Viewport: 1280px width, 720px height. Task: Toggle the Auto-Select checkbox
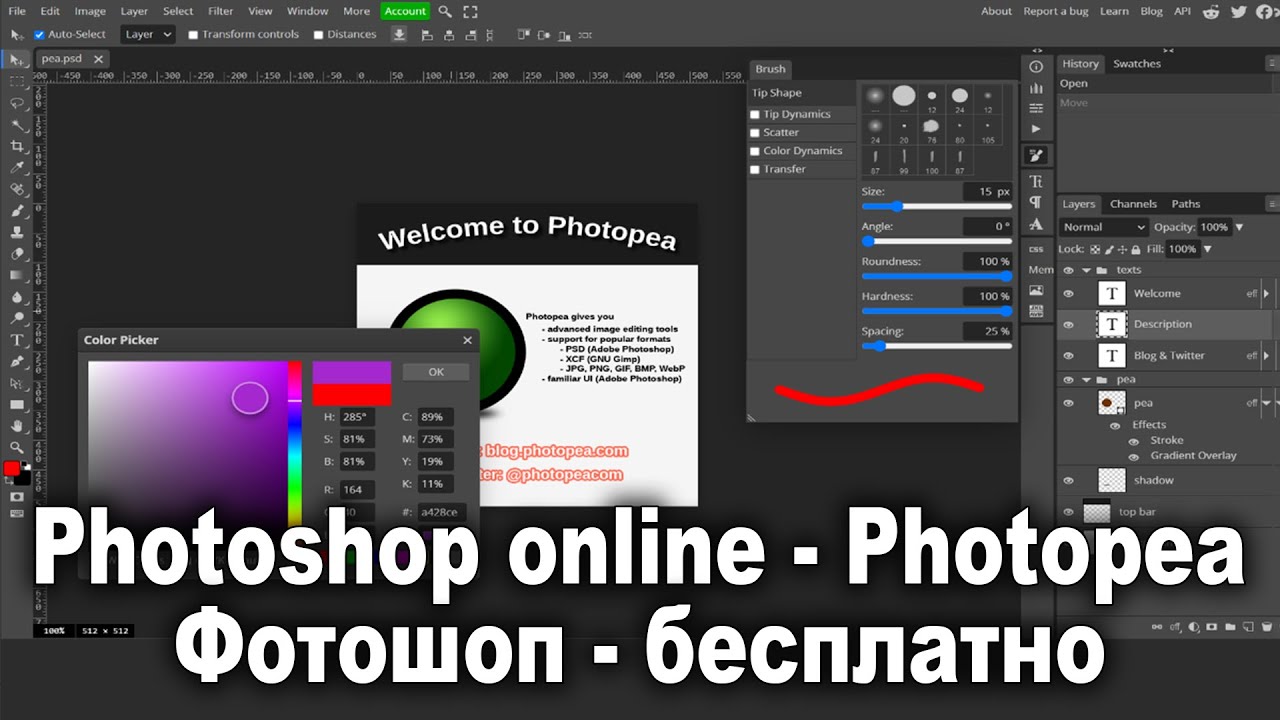[x=40, y=34]
